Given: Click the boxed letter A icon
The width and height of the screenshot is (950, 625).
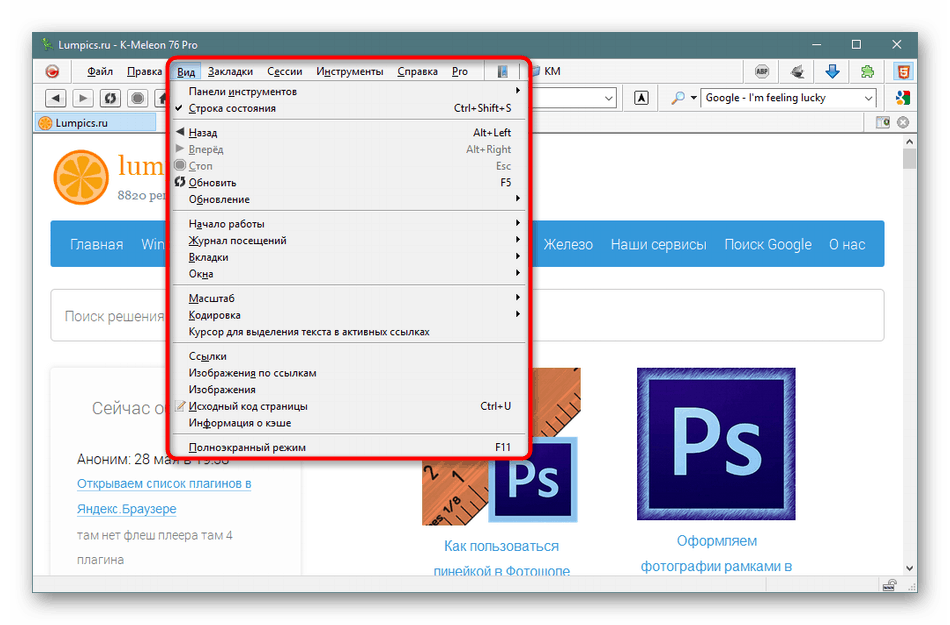Looking at the screenshot, I should tap(641, 98).
